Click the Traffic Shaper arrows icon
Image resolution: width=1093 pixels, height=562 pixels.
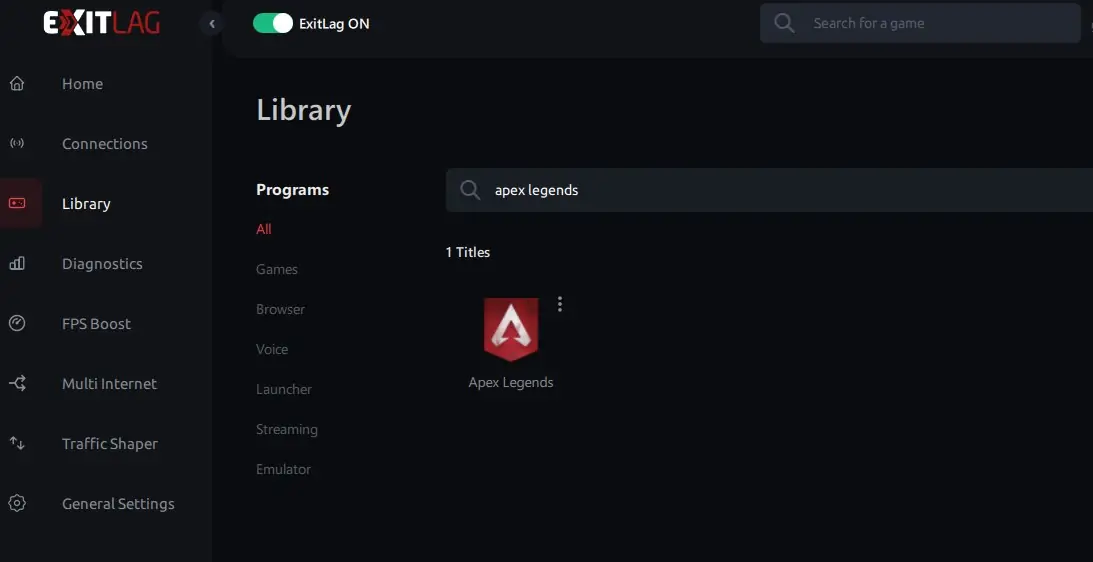[x=17, y=443]
